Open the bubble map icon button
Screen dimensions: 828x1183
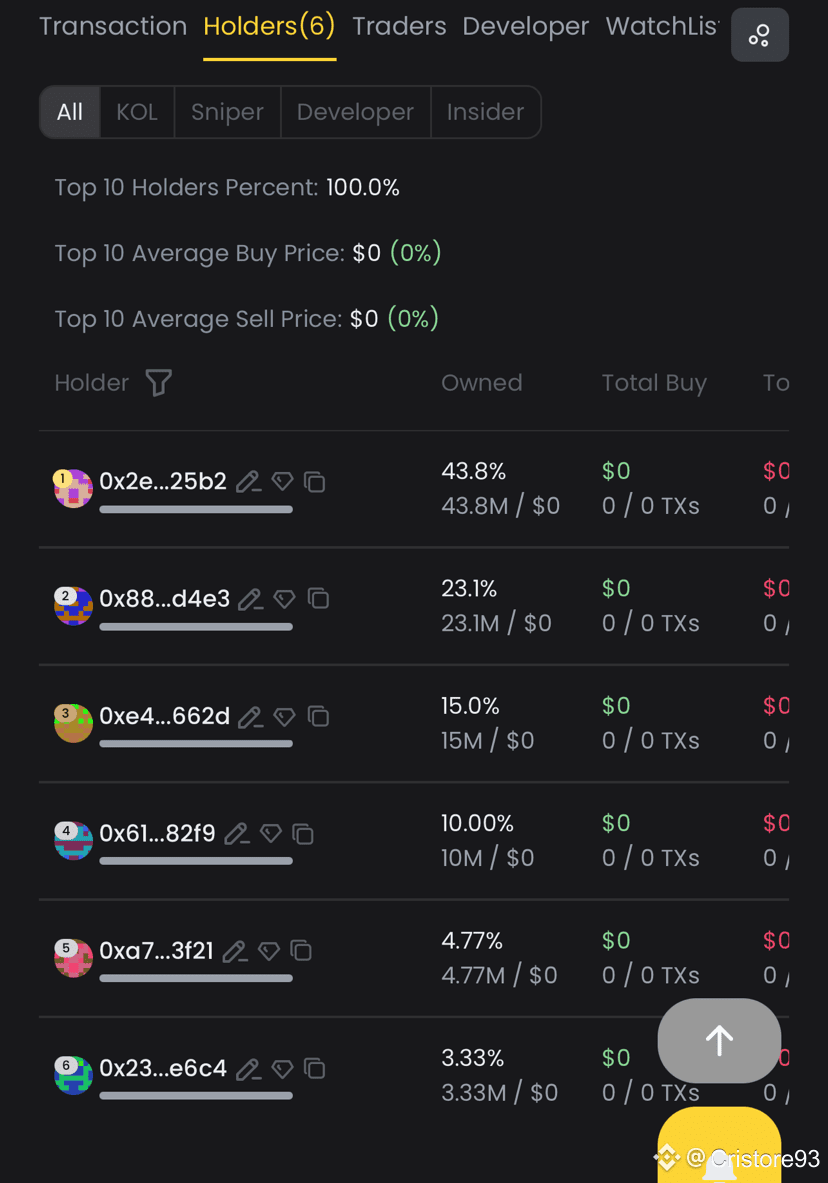[759, 35]
